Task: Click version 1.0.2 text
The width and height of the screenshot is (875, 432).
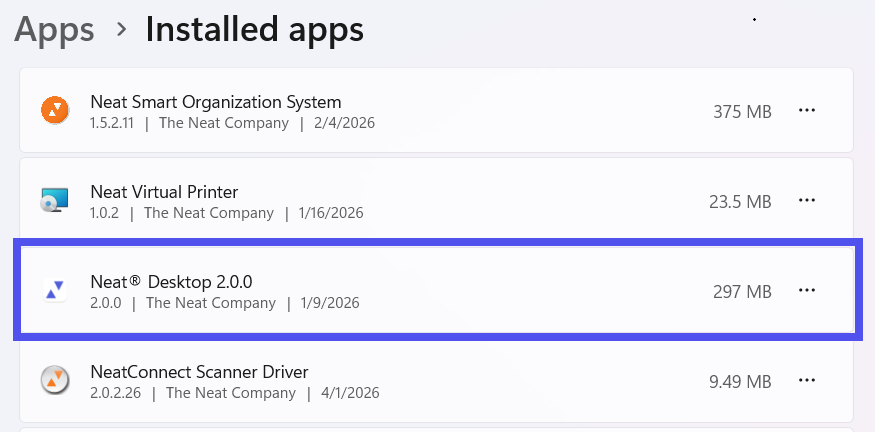Action: (x=104, y=213)
